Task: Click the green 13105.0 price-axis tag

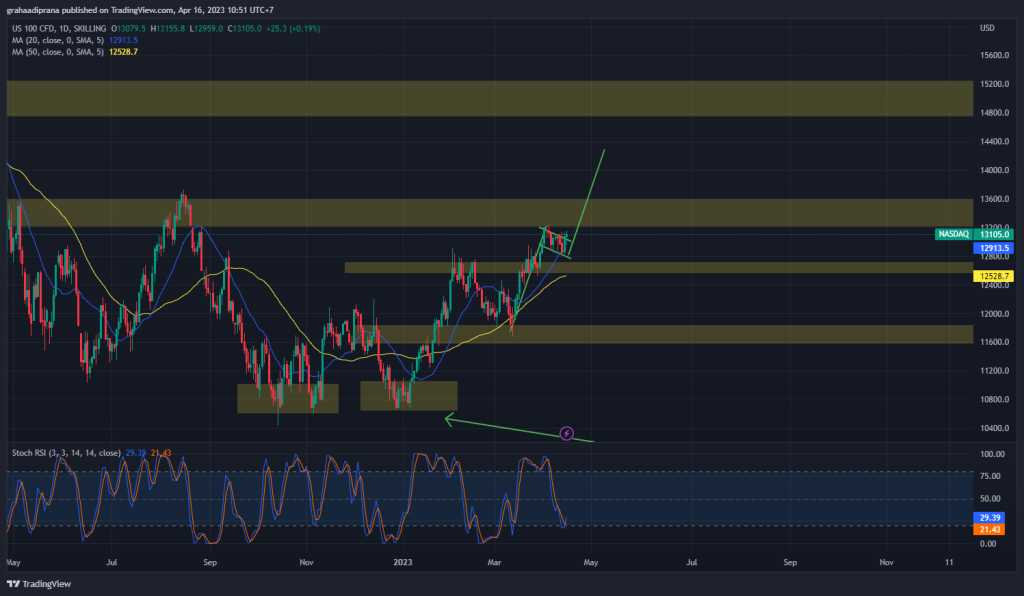Action: [994, 234]
